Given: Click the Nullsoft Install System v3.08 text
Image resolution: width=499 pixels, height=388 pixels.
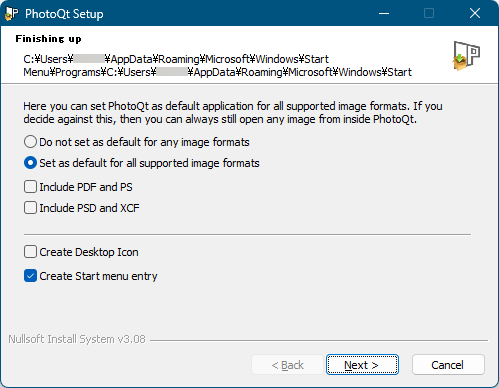Looking at the screenshot, I should pyautogui.click(x=77, y=339).
